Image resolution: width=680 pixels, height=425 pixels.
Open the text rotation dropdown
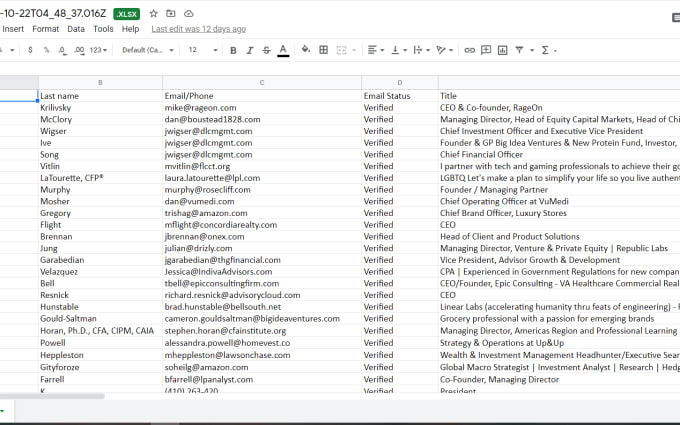pos(445,50)
